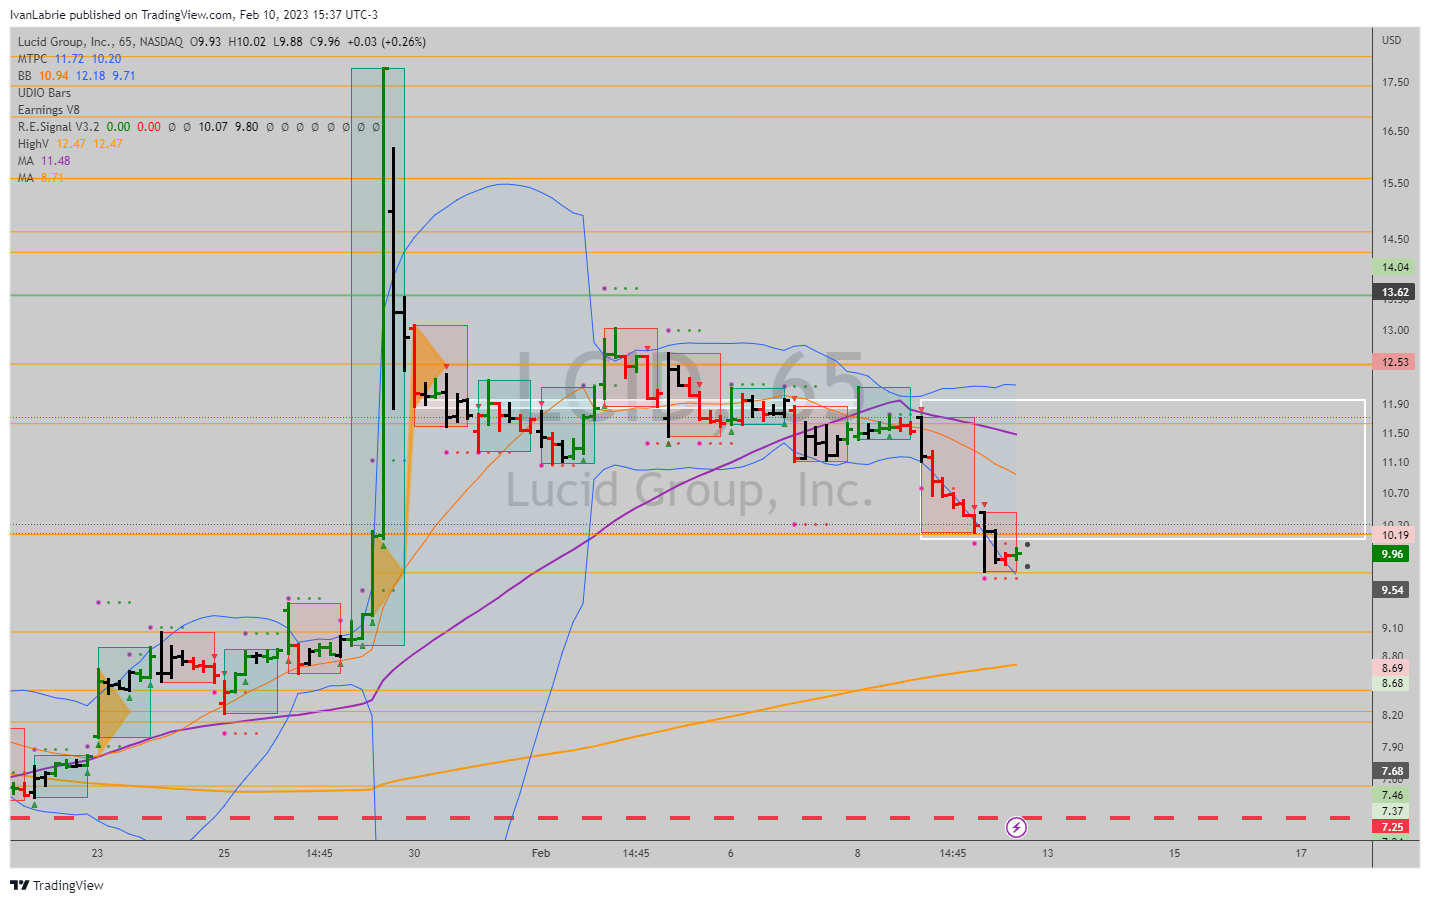Click the dark 13.62 price label
The image size is (1430, 903).
click(x=1395, y=292)
